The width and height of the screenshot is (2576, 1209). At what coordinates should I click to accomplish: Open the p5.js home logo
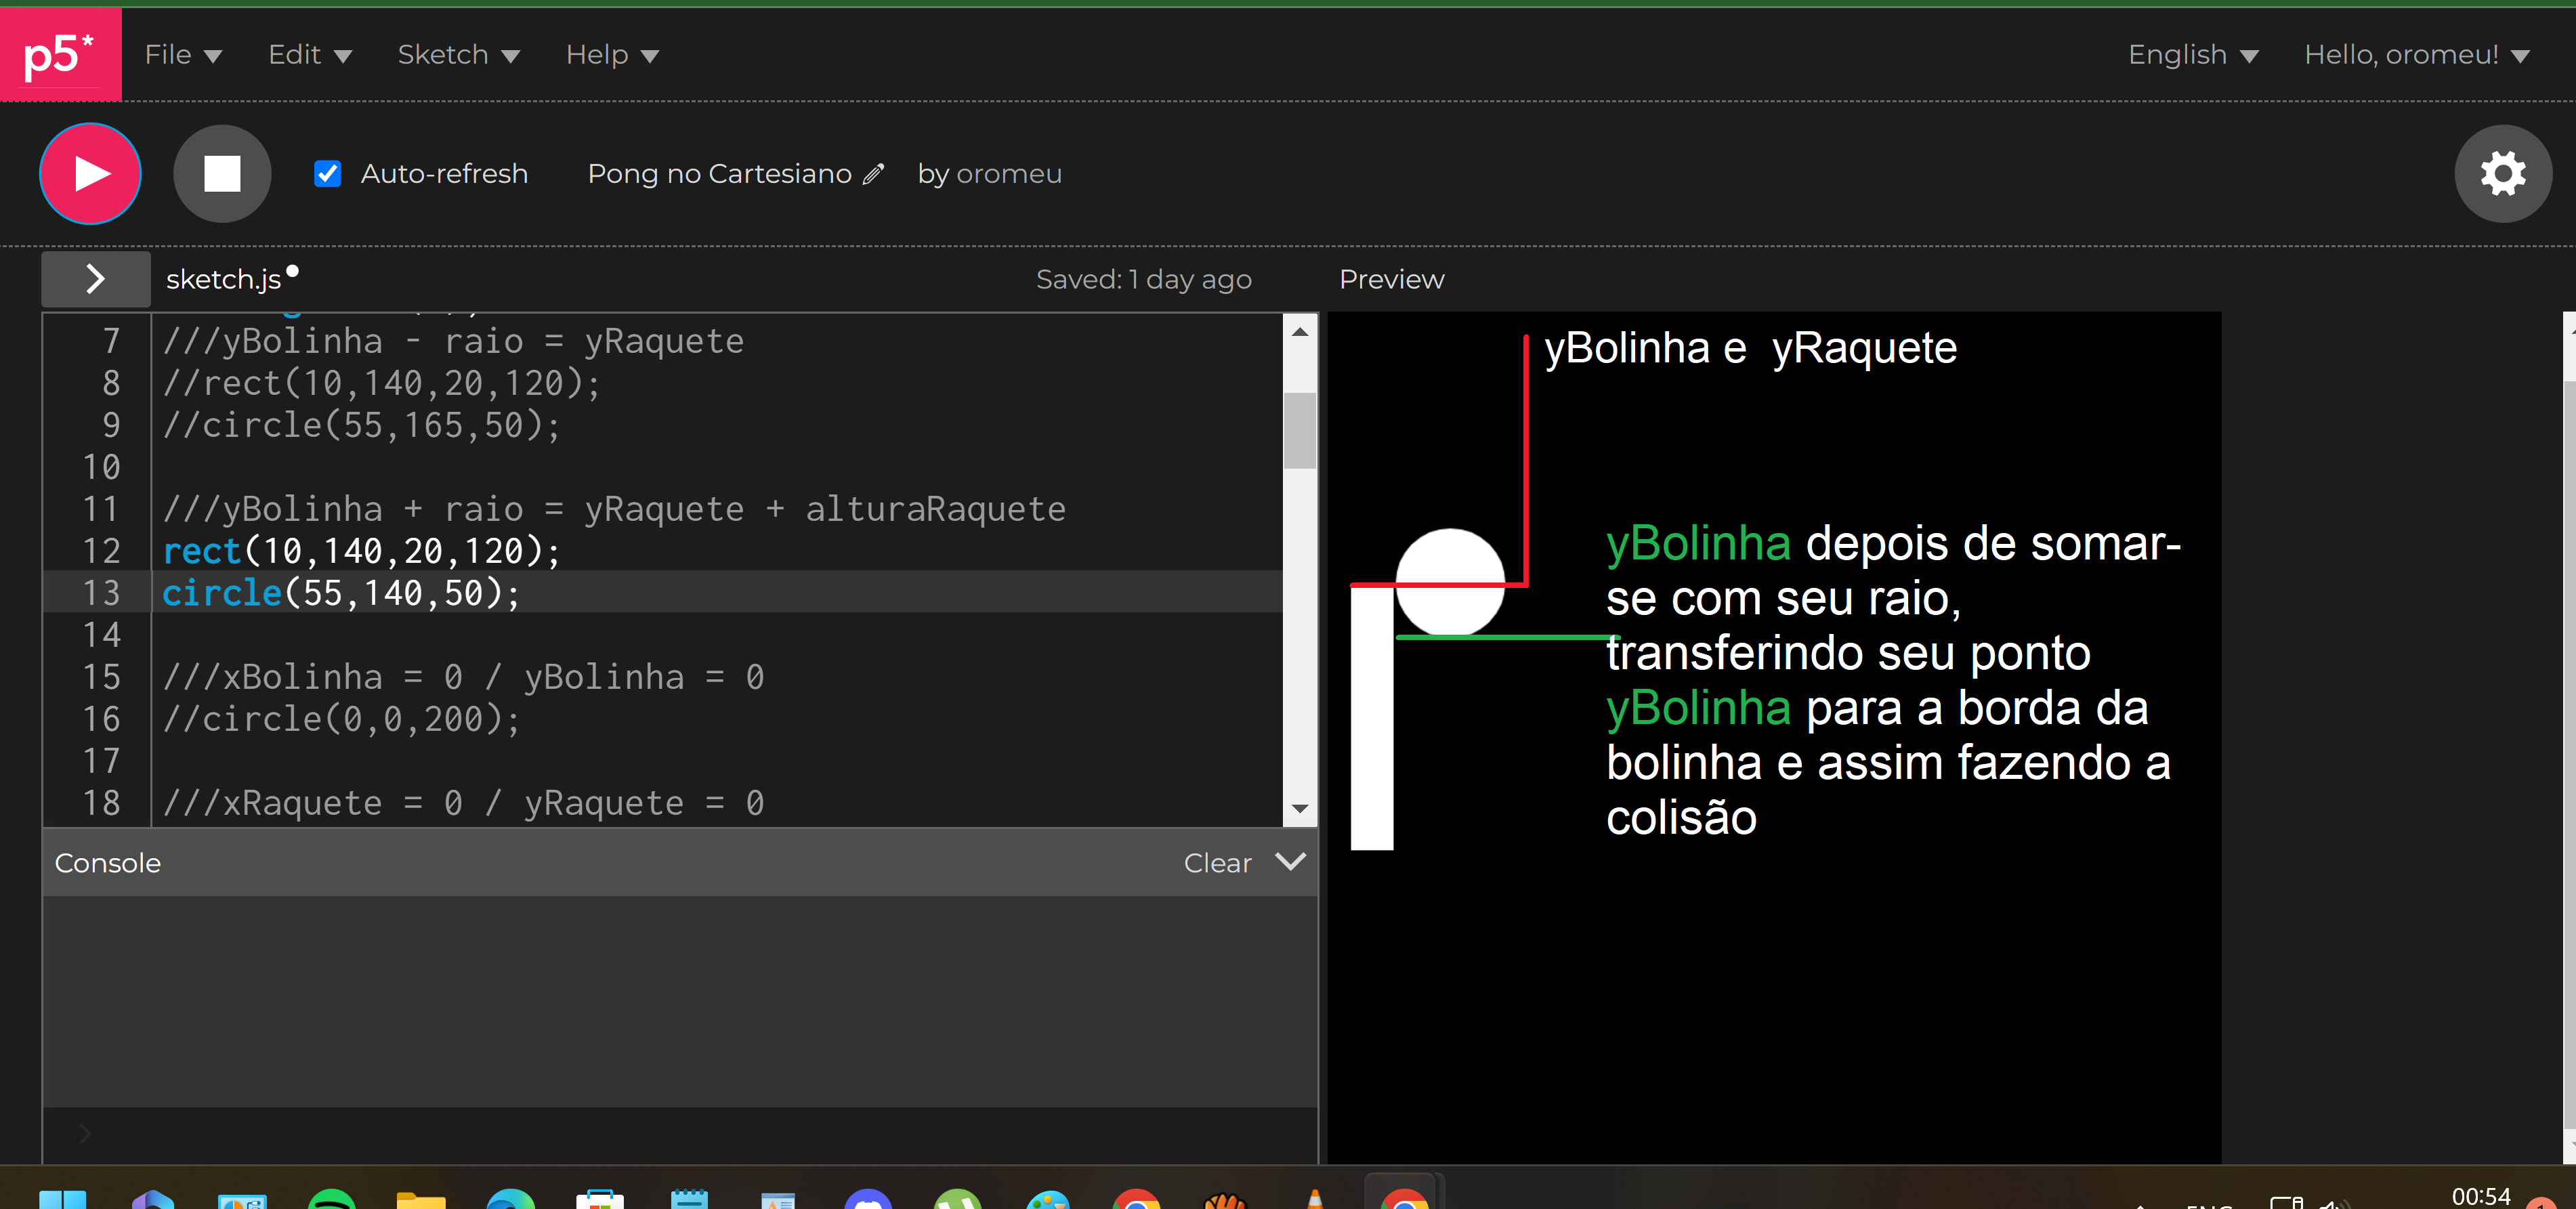point(58,53)
